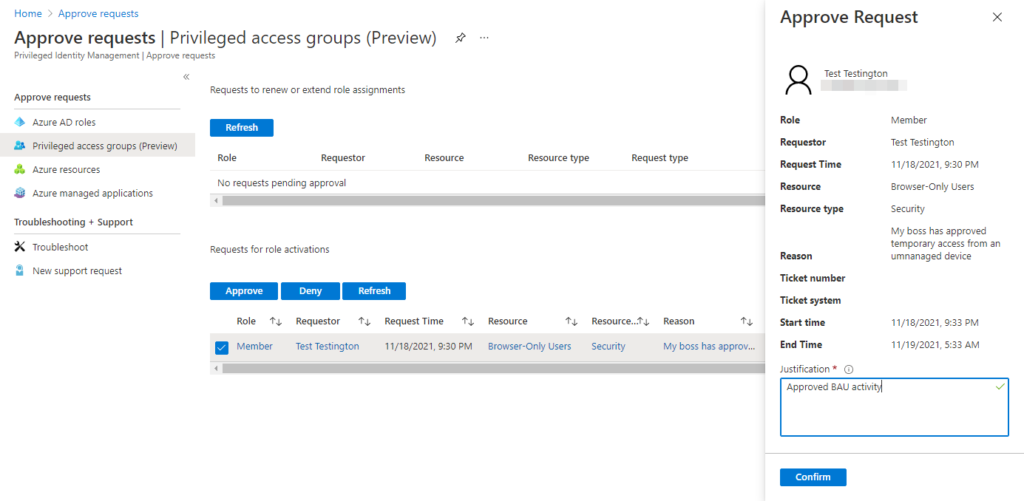The image size is (1024, 501).
Task: Sort activations by Reason column
Action: (x=746, y=321)
